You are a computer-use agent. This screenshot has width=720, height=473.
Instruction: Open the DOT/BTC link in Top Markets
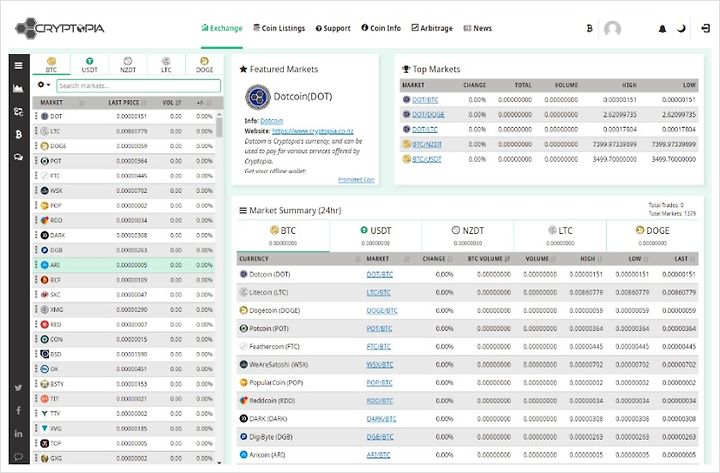click(x=425, y=100)
